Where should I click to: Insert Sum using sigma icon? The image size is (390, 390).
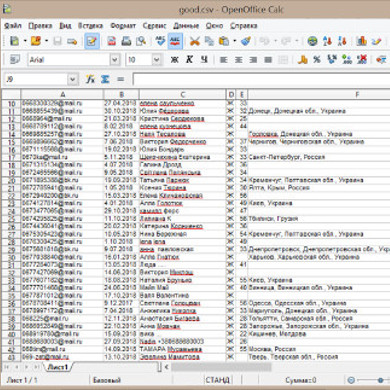pyautogui.click(x=105, y=79)
